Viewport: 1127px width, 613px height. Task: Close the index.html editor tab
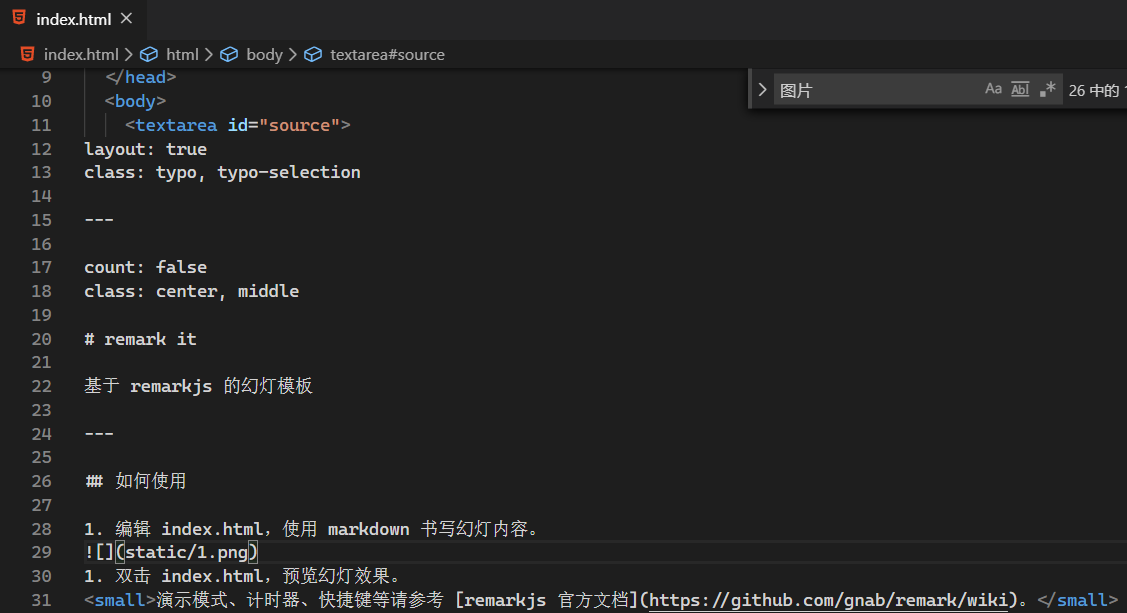pos(125,19)
